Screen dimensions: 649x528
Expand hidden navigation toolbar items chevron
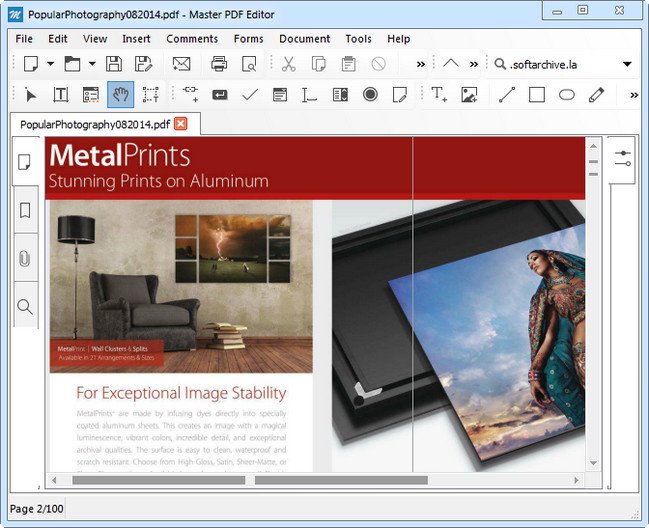tap(474, 64)
